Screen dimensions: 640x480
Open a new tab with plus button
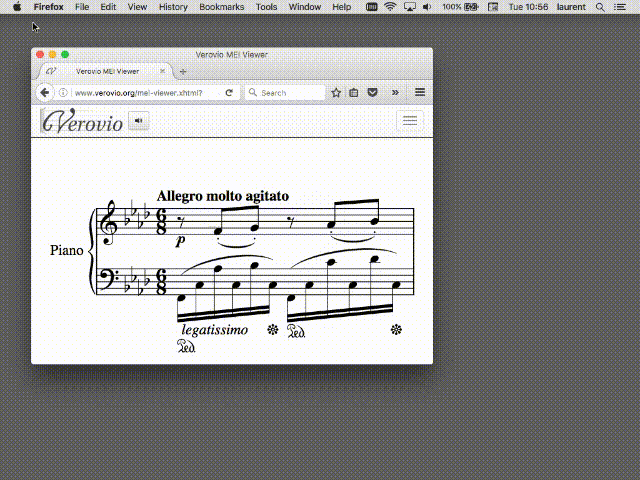pyautogui.click(x=182, y=72)
